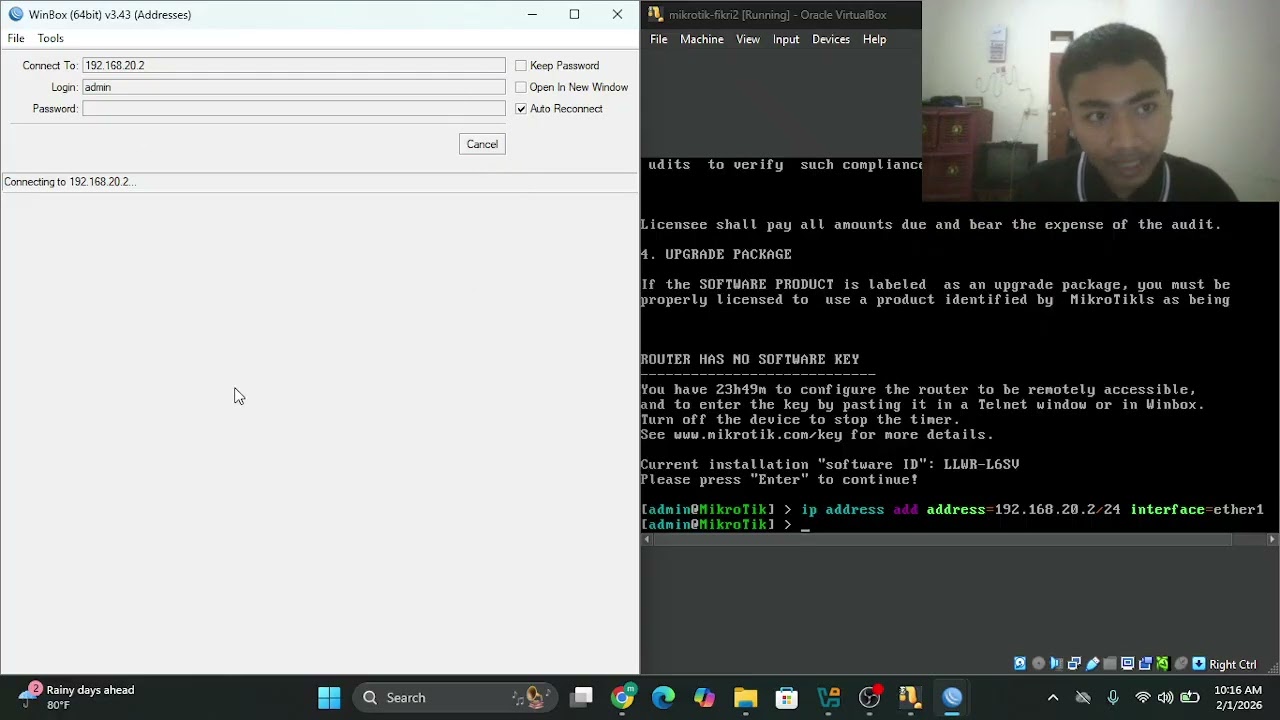Open the volume control tray icon
Screen dimensions: 1280x720
1165,698
